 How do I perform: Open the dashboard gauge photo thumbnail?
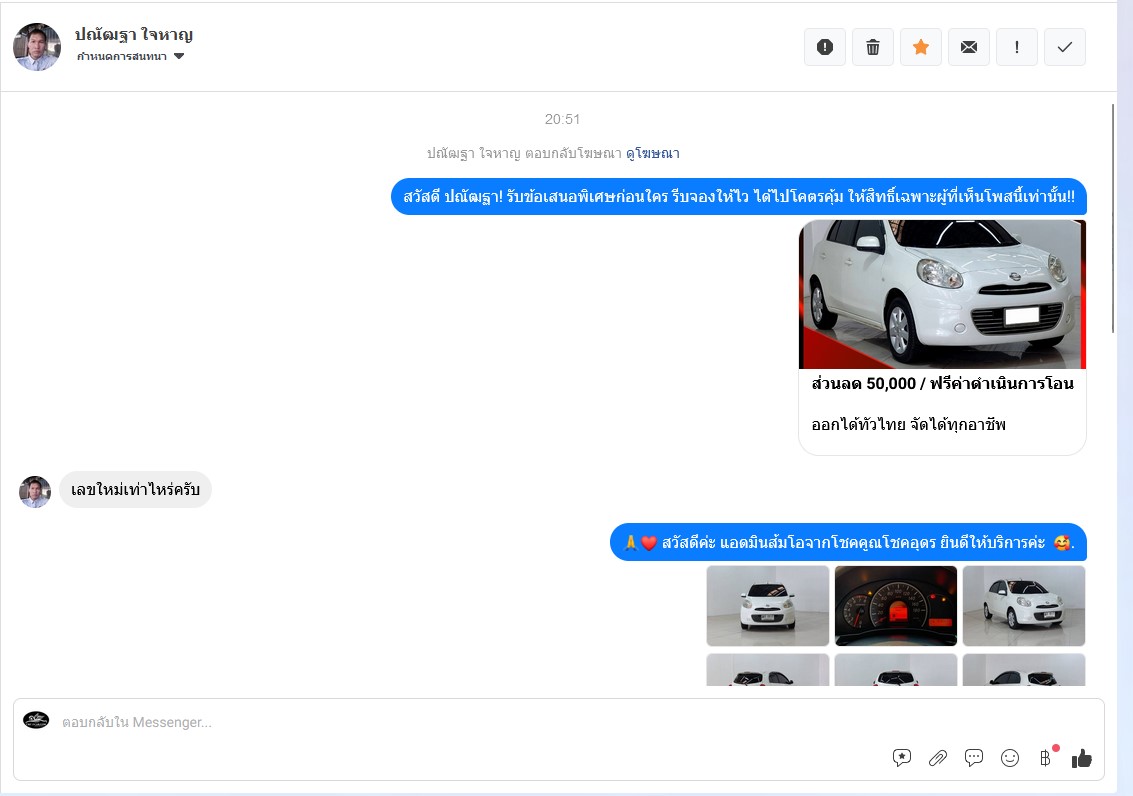coord(896,606)
